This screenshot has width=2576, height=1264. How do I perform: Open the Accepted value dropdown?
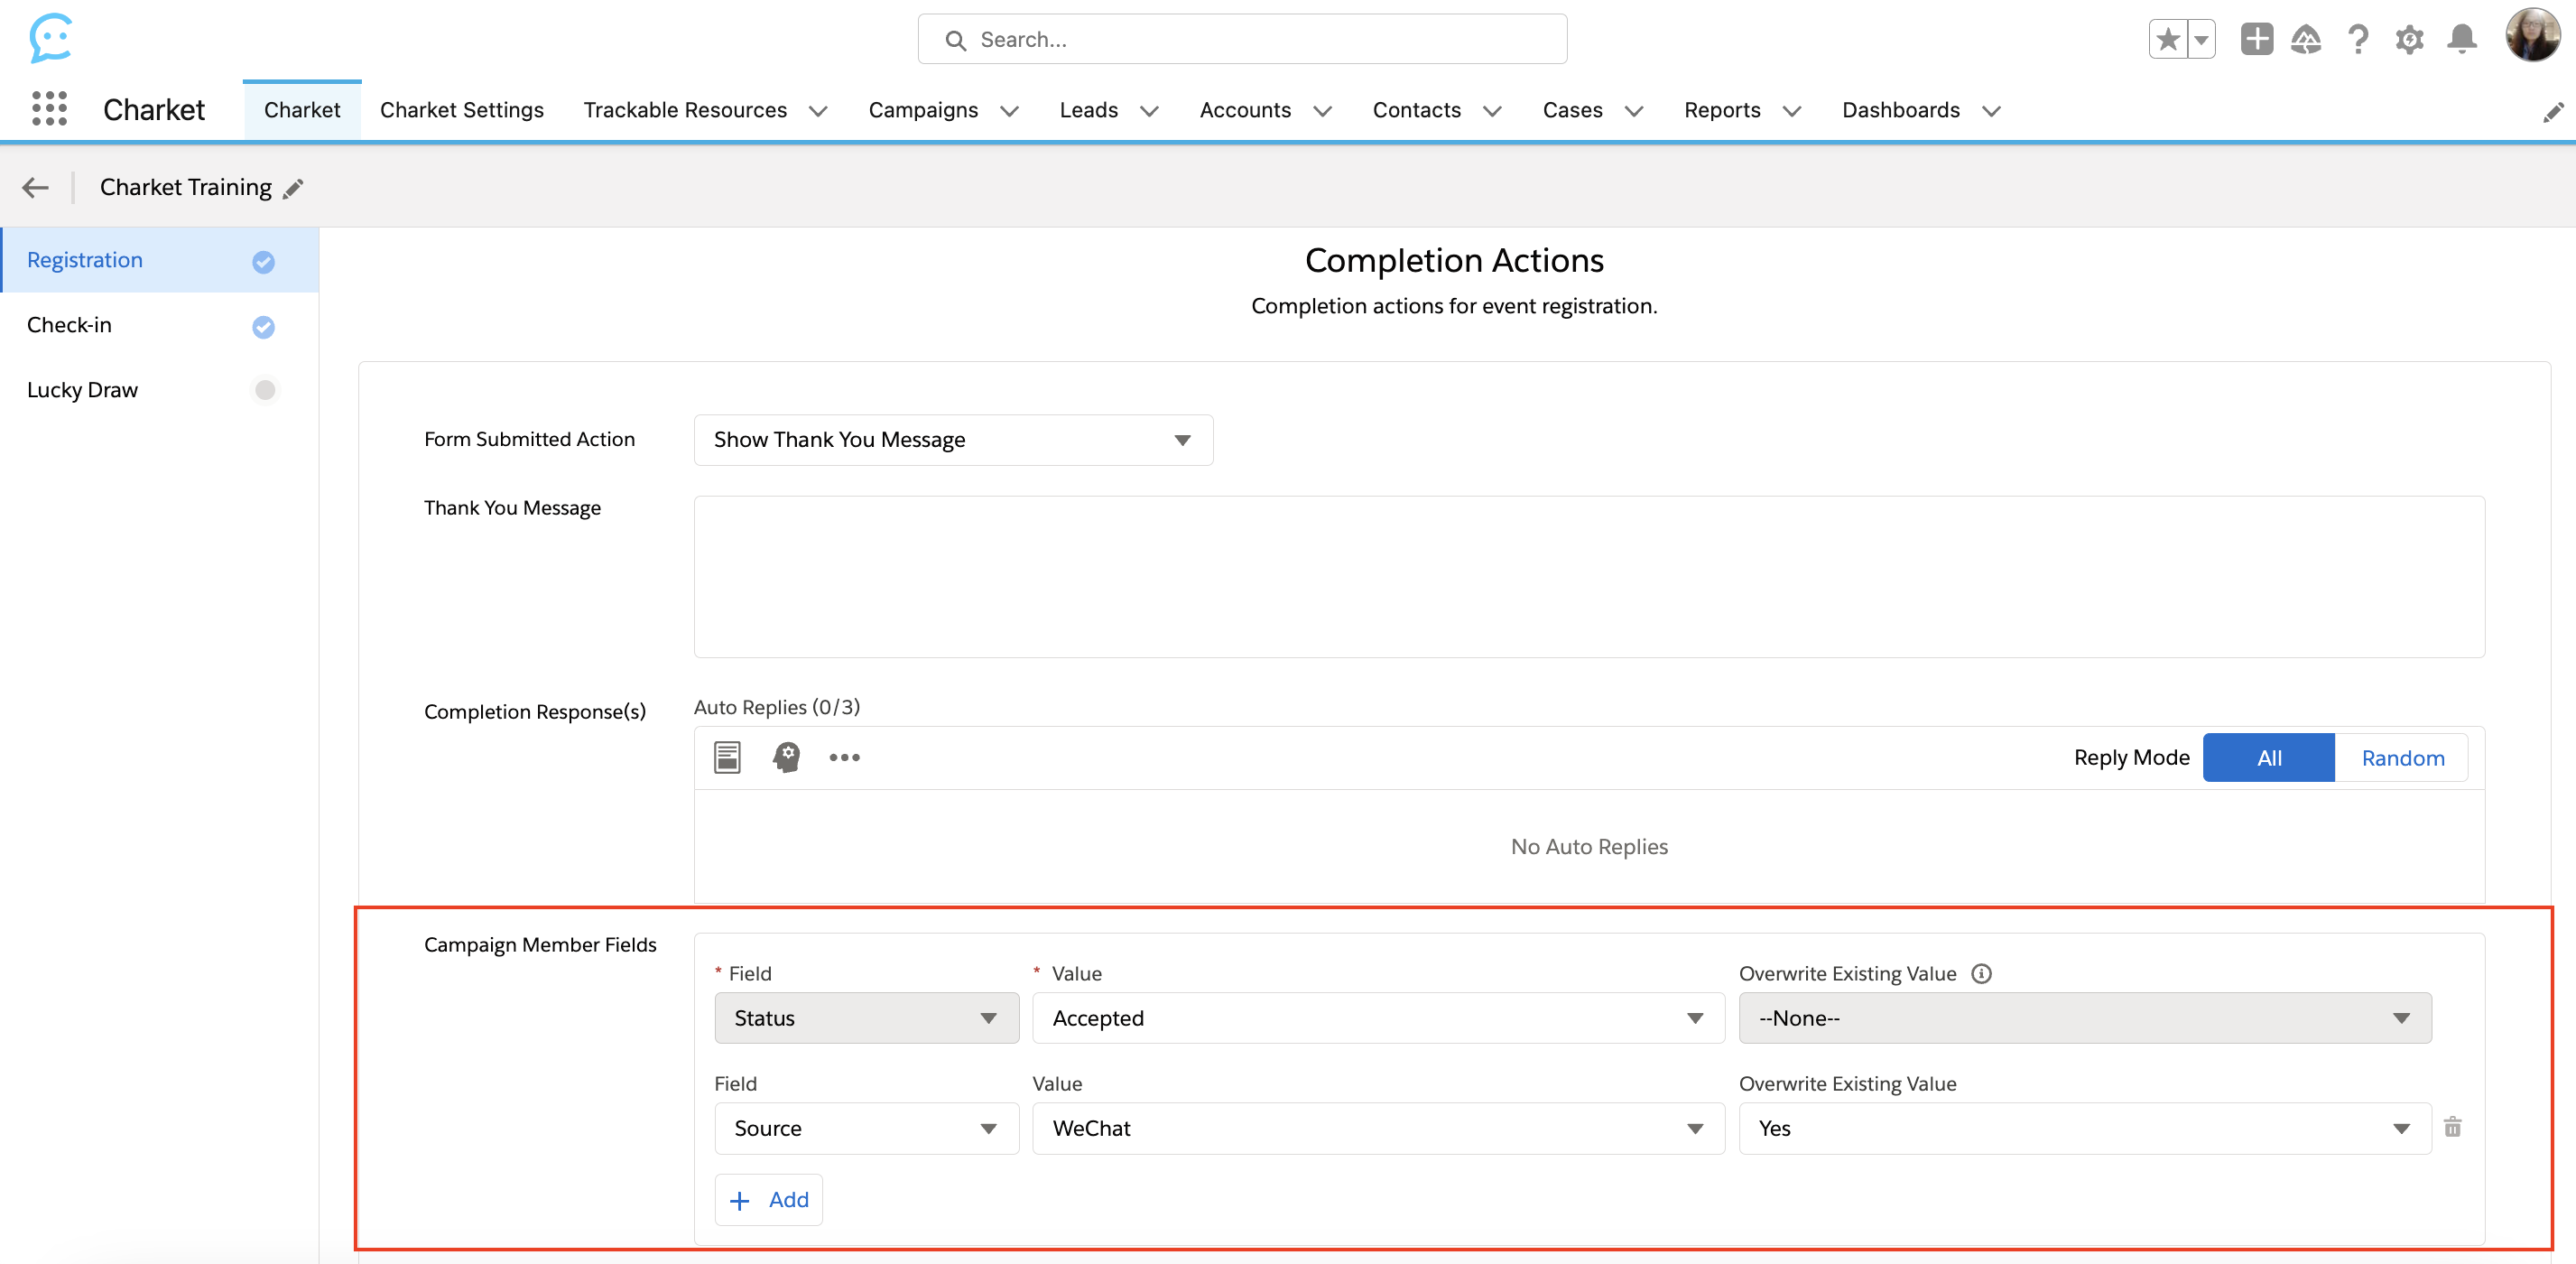[x=1378, y=1018]
